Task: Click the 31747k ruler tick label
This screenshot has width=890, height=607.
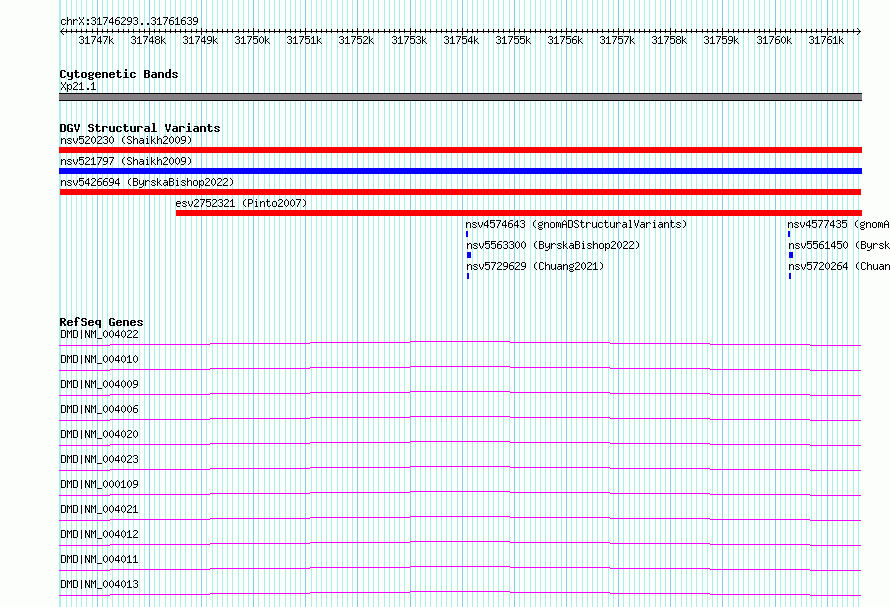Action: (x=96, y=40)
